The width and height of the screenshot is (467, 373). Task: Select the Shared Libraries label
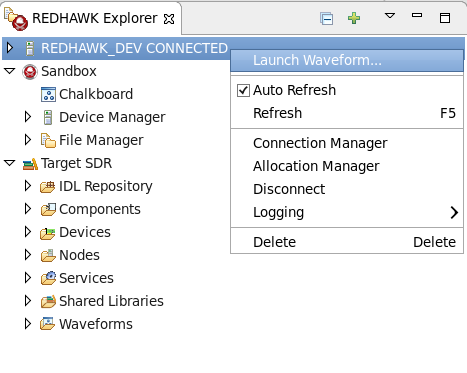click(111, 301)
